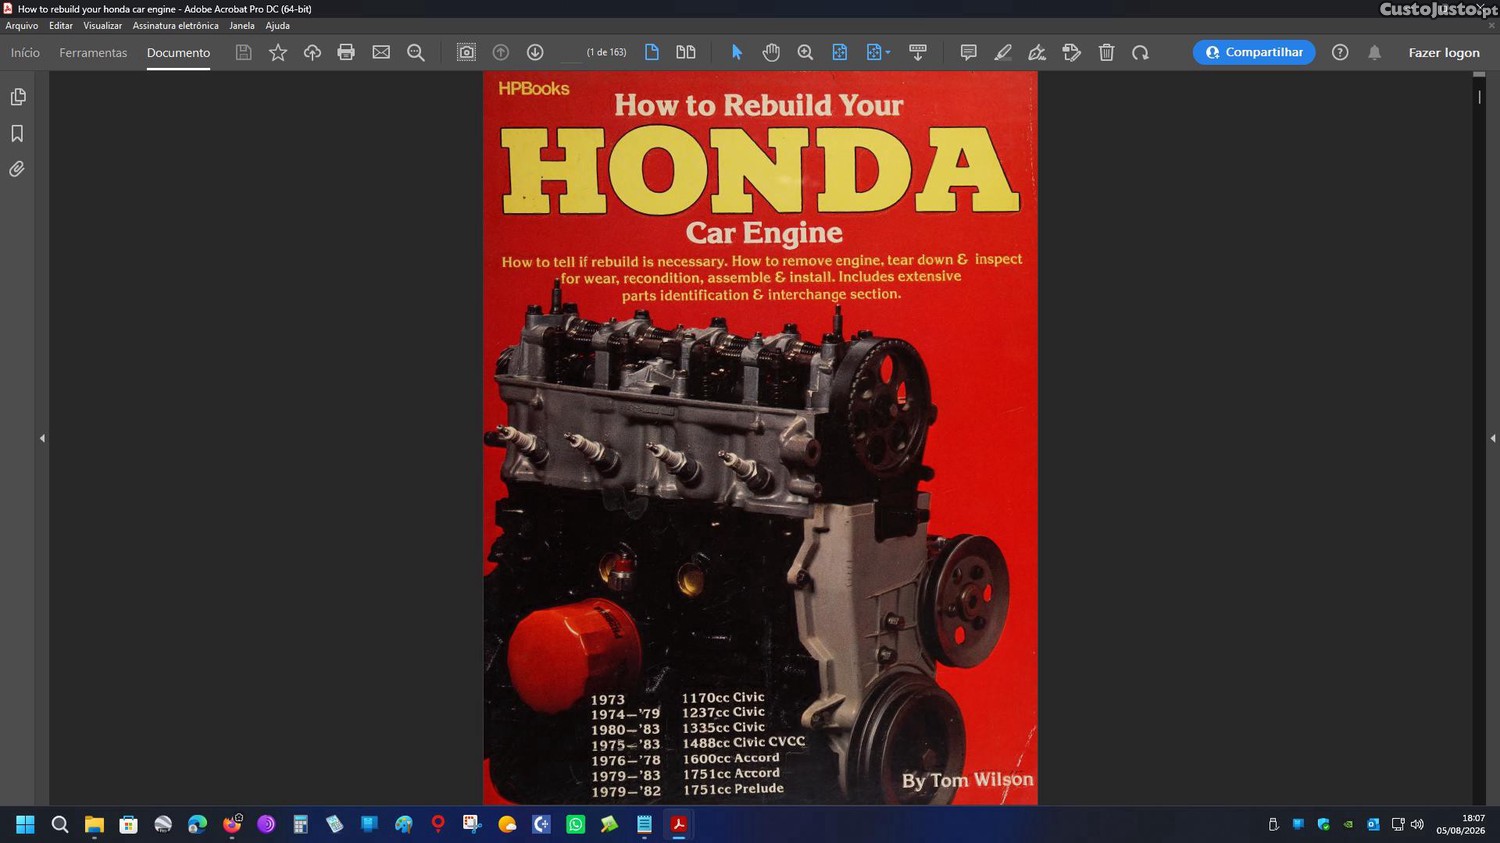This screenshot has height=843, width=1500.
Task: Open Windows Security tray icon
Action: [x=1323, y=825]
